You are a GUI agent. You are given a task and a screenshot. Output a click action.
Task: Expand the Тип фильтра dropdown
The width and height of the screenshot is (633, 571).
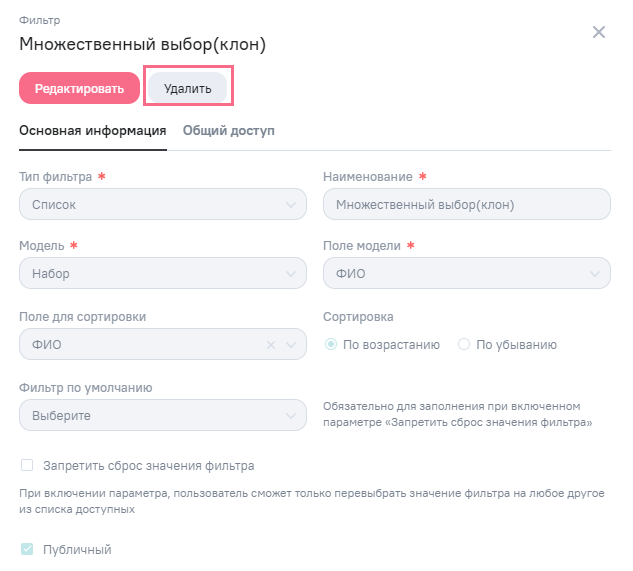coord(162,205)
